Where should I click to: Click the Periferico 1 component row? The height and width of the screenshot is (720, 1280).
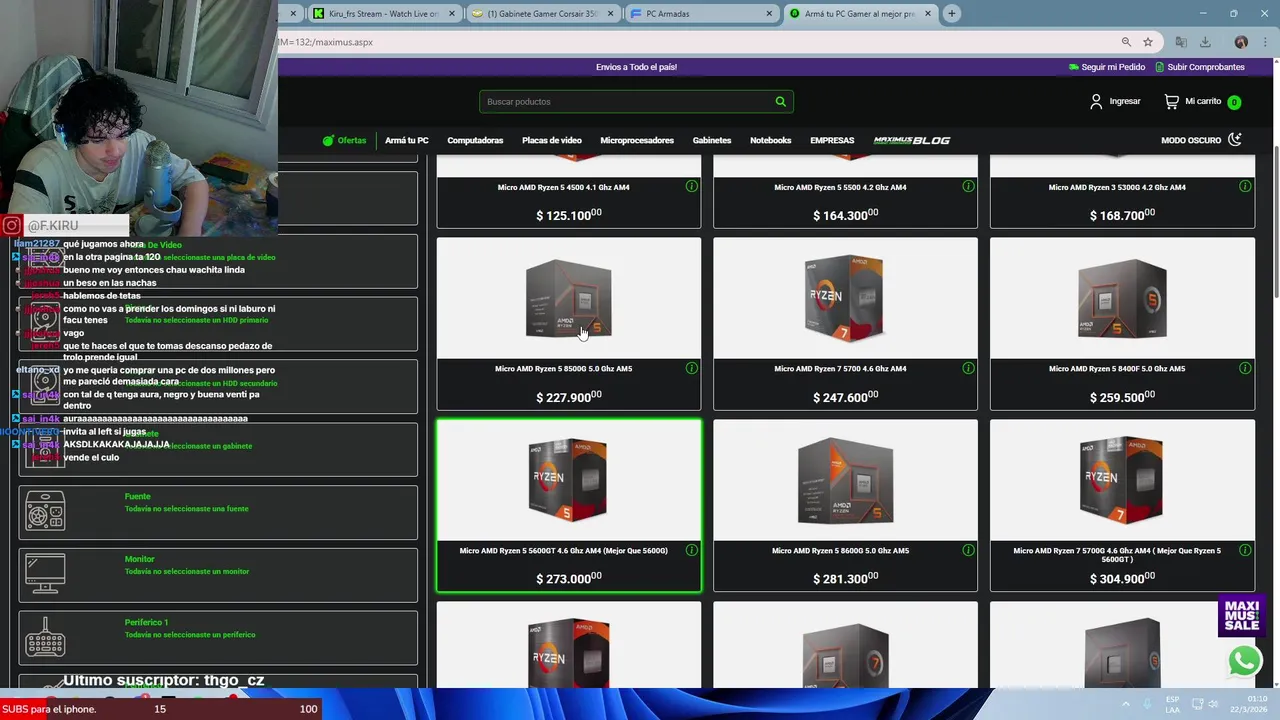point(218,638)
